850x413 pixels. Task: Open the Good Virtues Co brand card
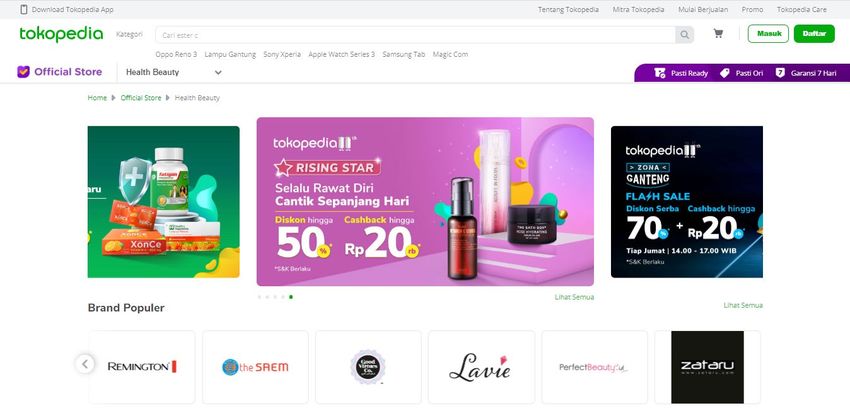coord(368,367)
